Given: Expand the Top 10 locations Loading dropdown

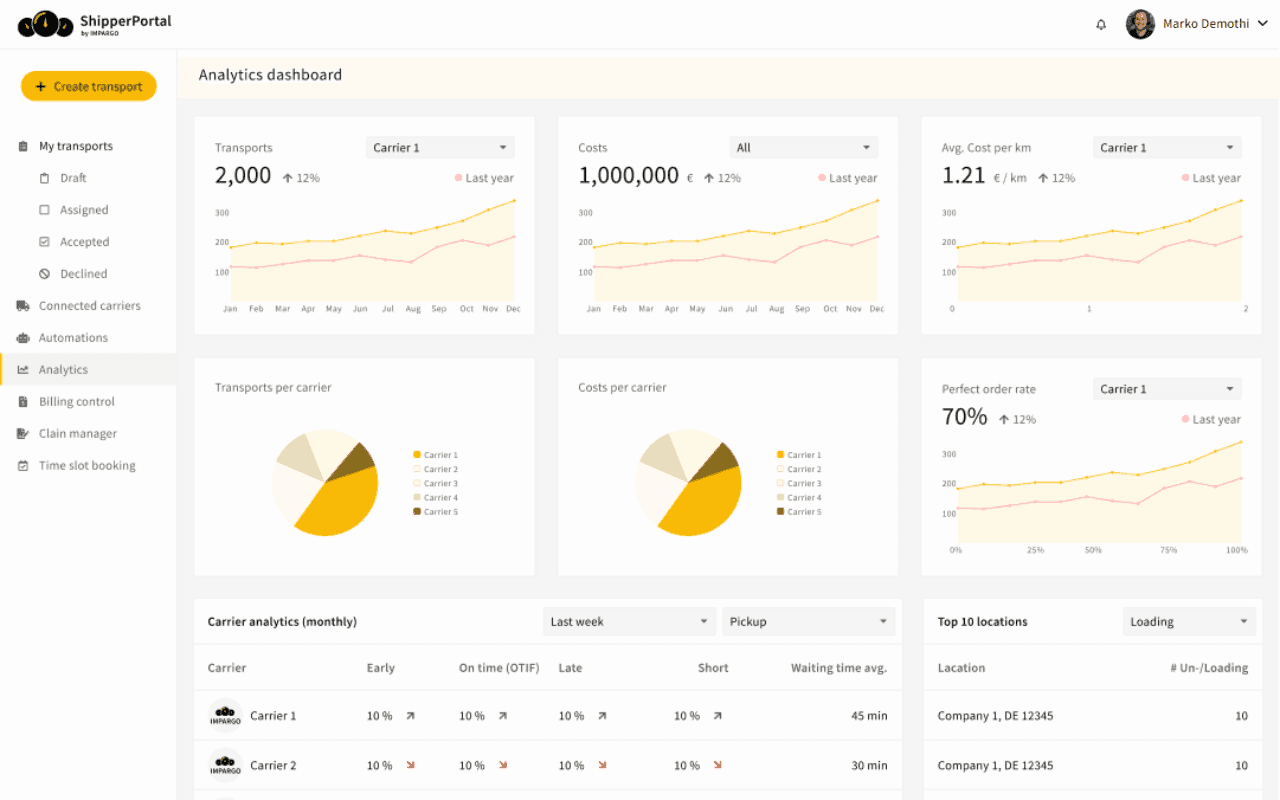Looking at the screenshot, I should tap(1188, 622).
